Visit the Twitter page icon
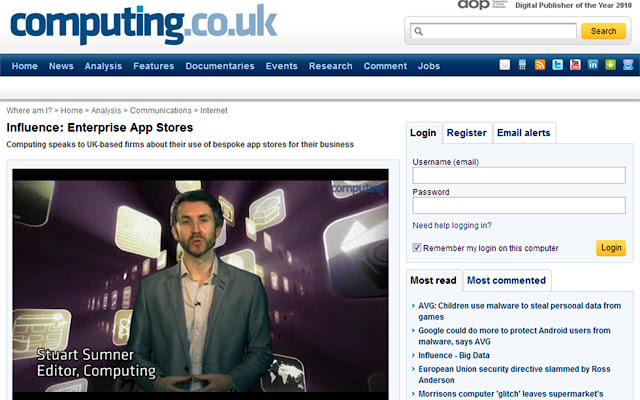 tap(557, 65)
